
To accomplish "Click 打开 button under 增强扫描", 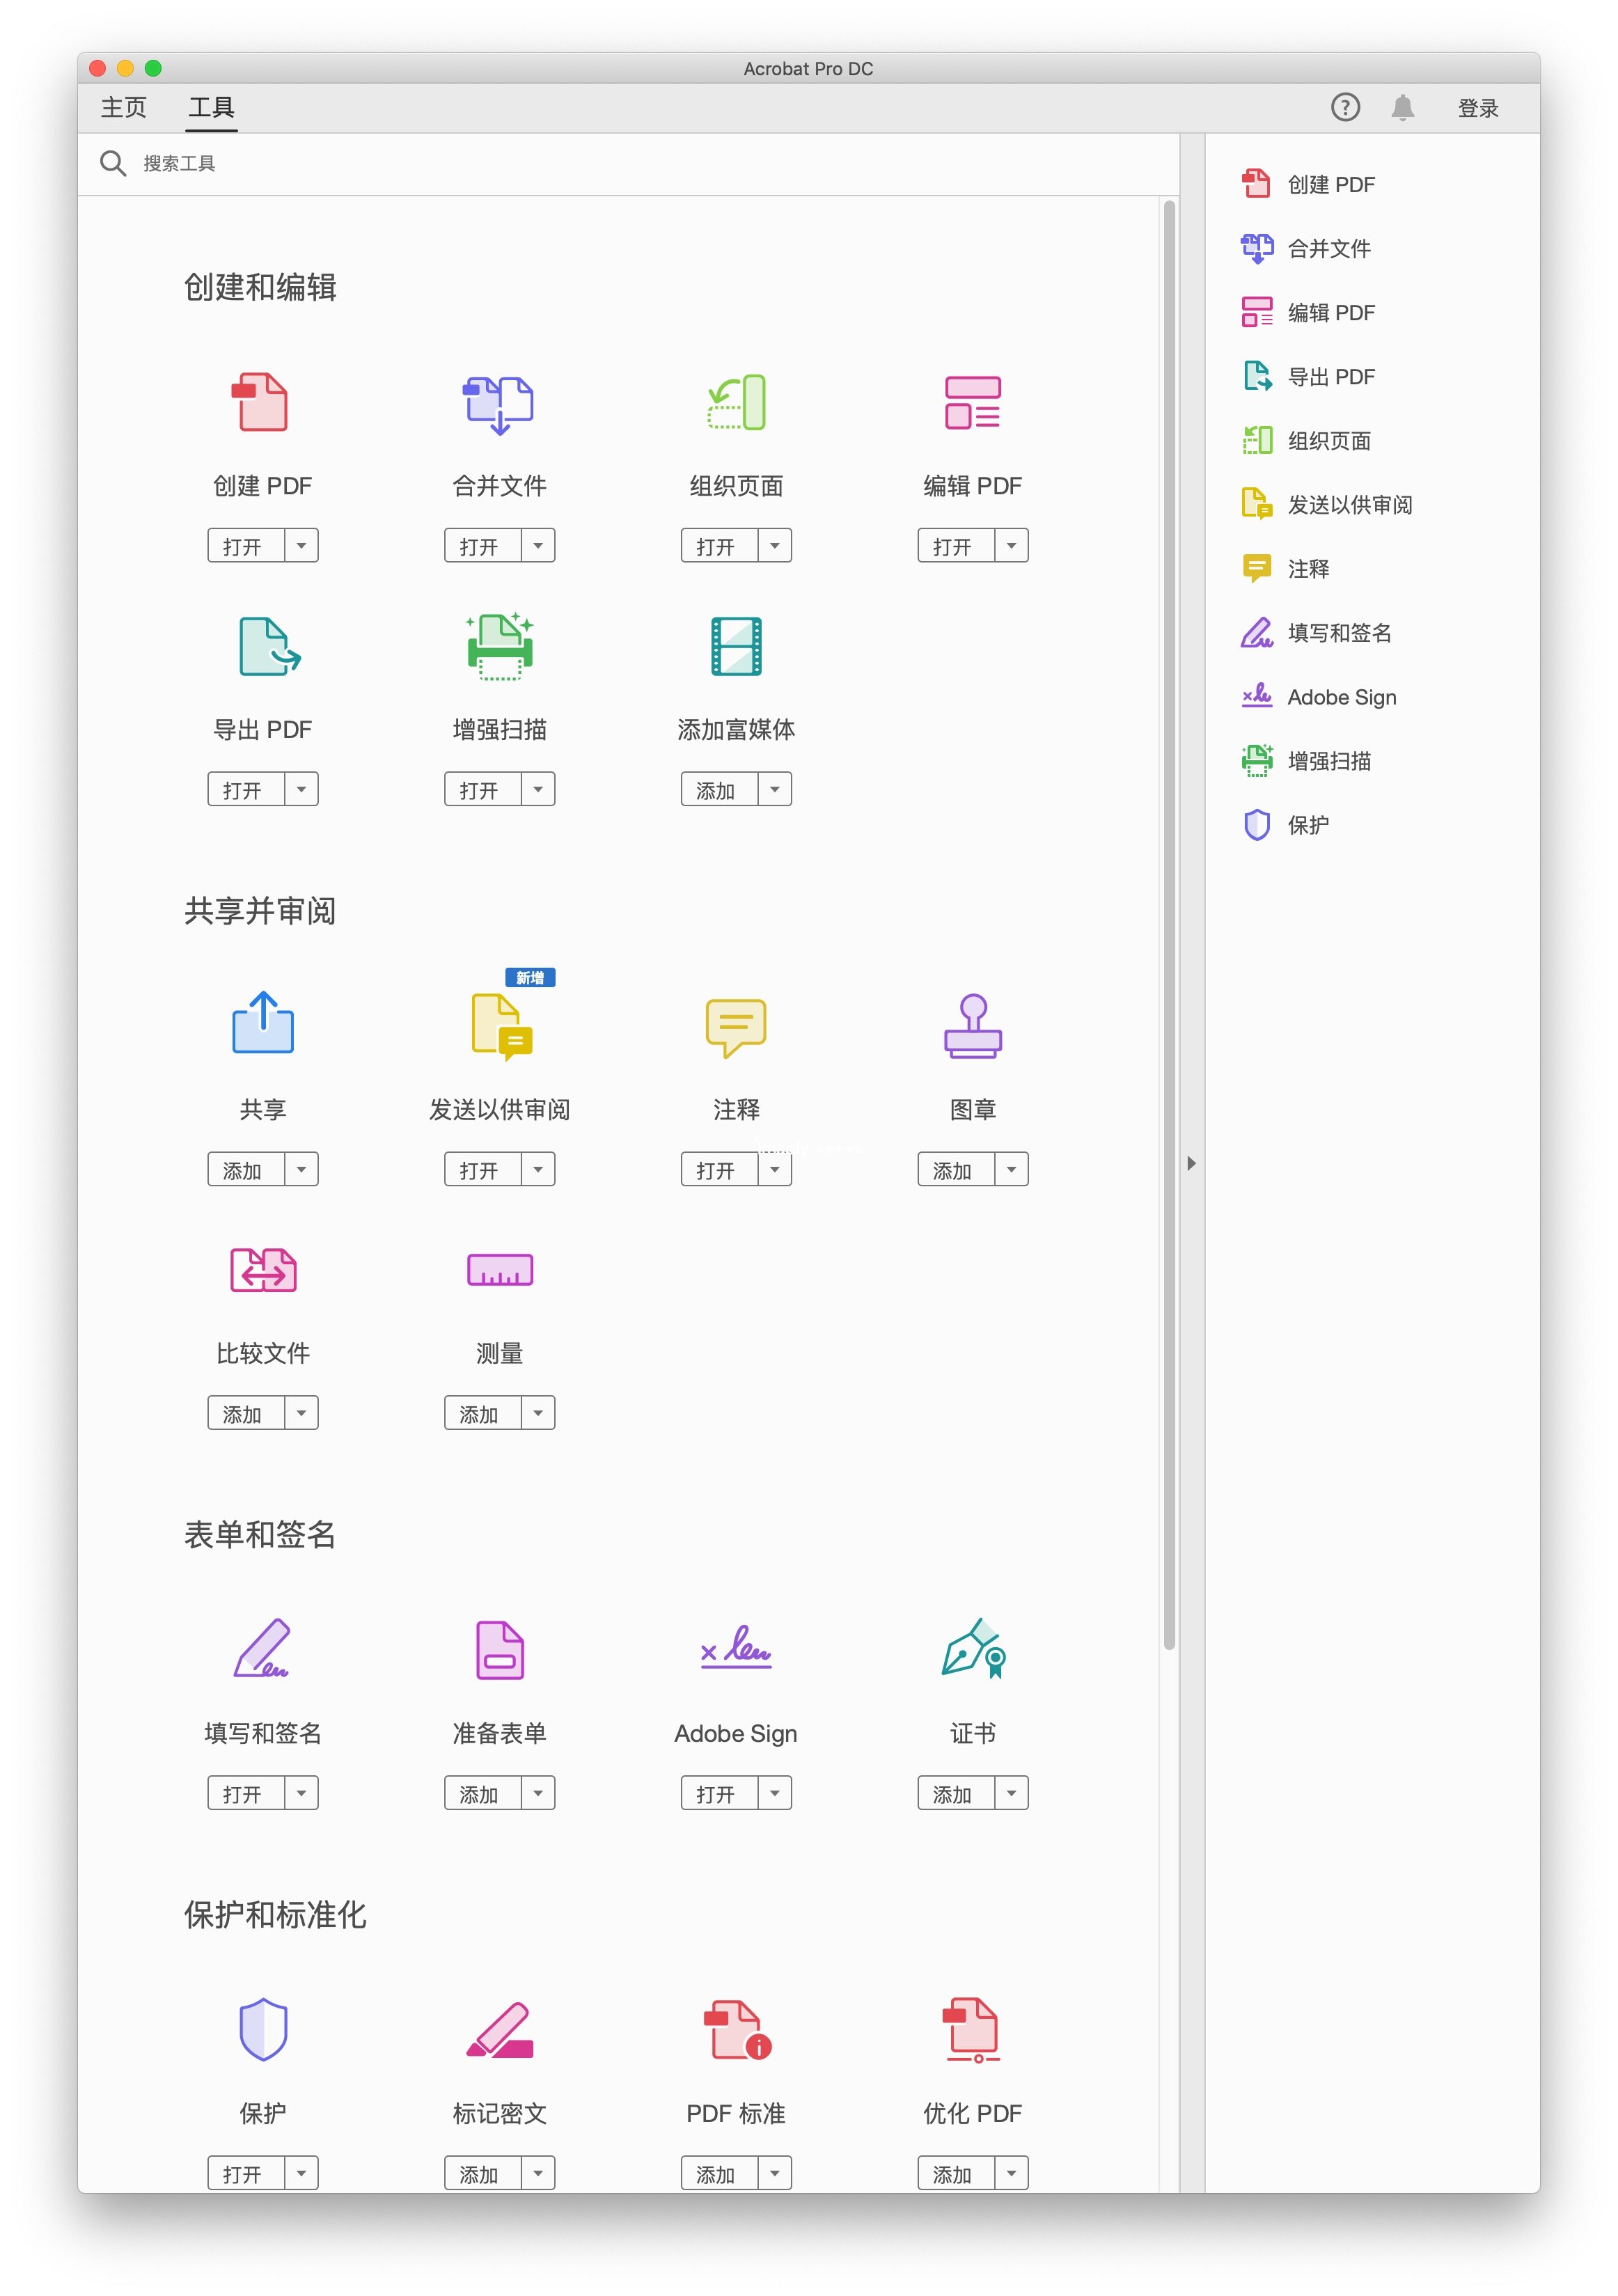I will coord(482,789).
